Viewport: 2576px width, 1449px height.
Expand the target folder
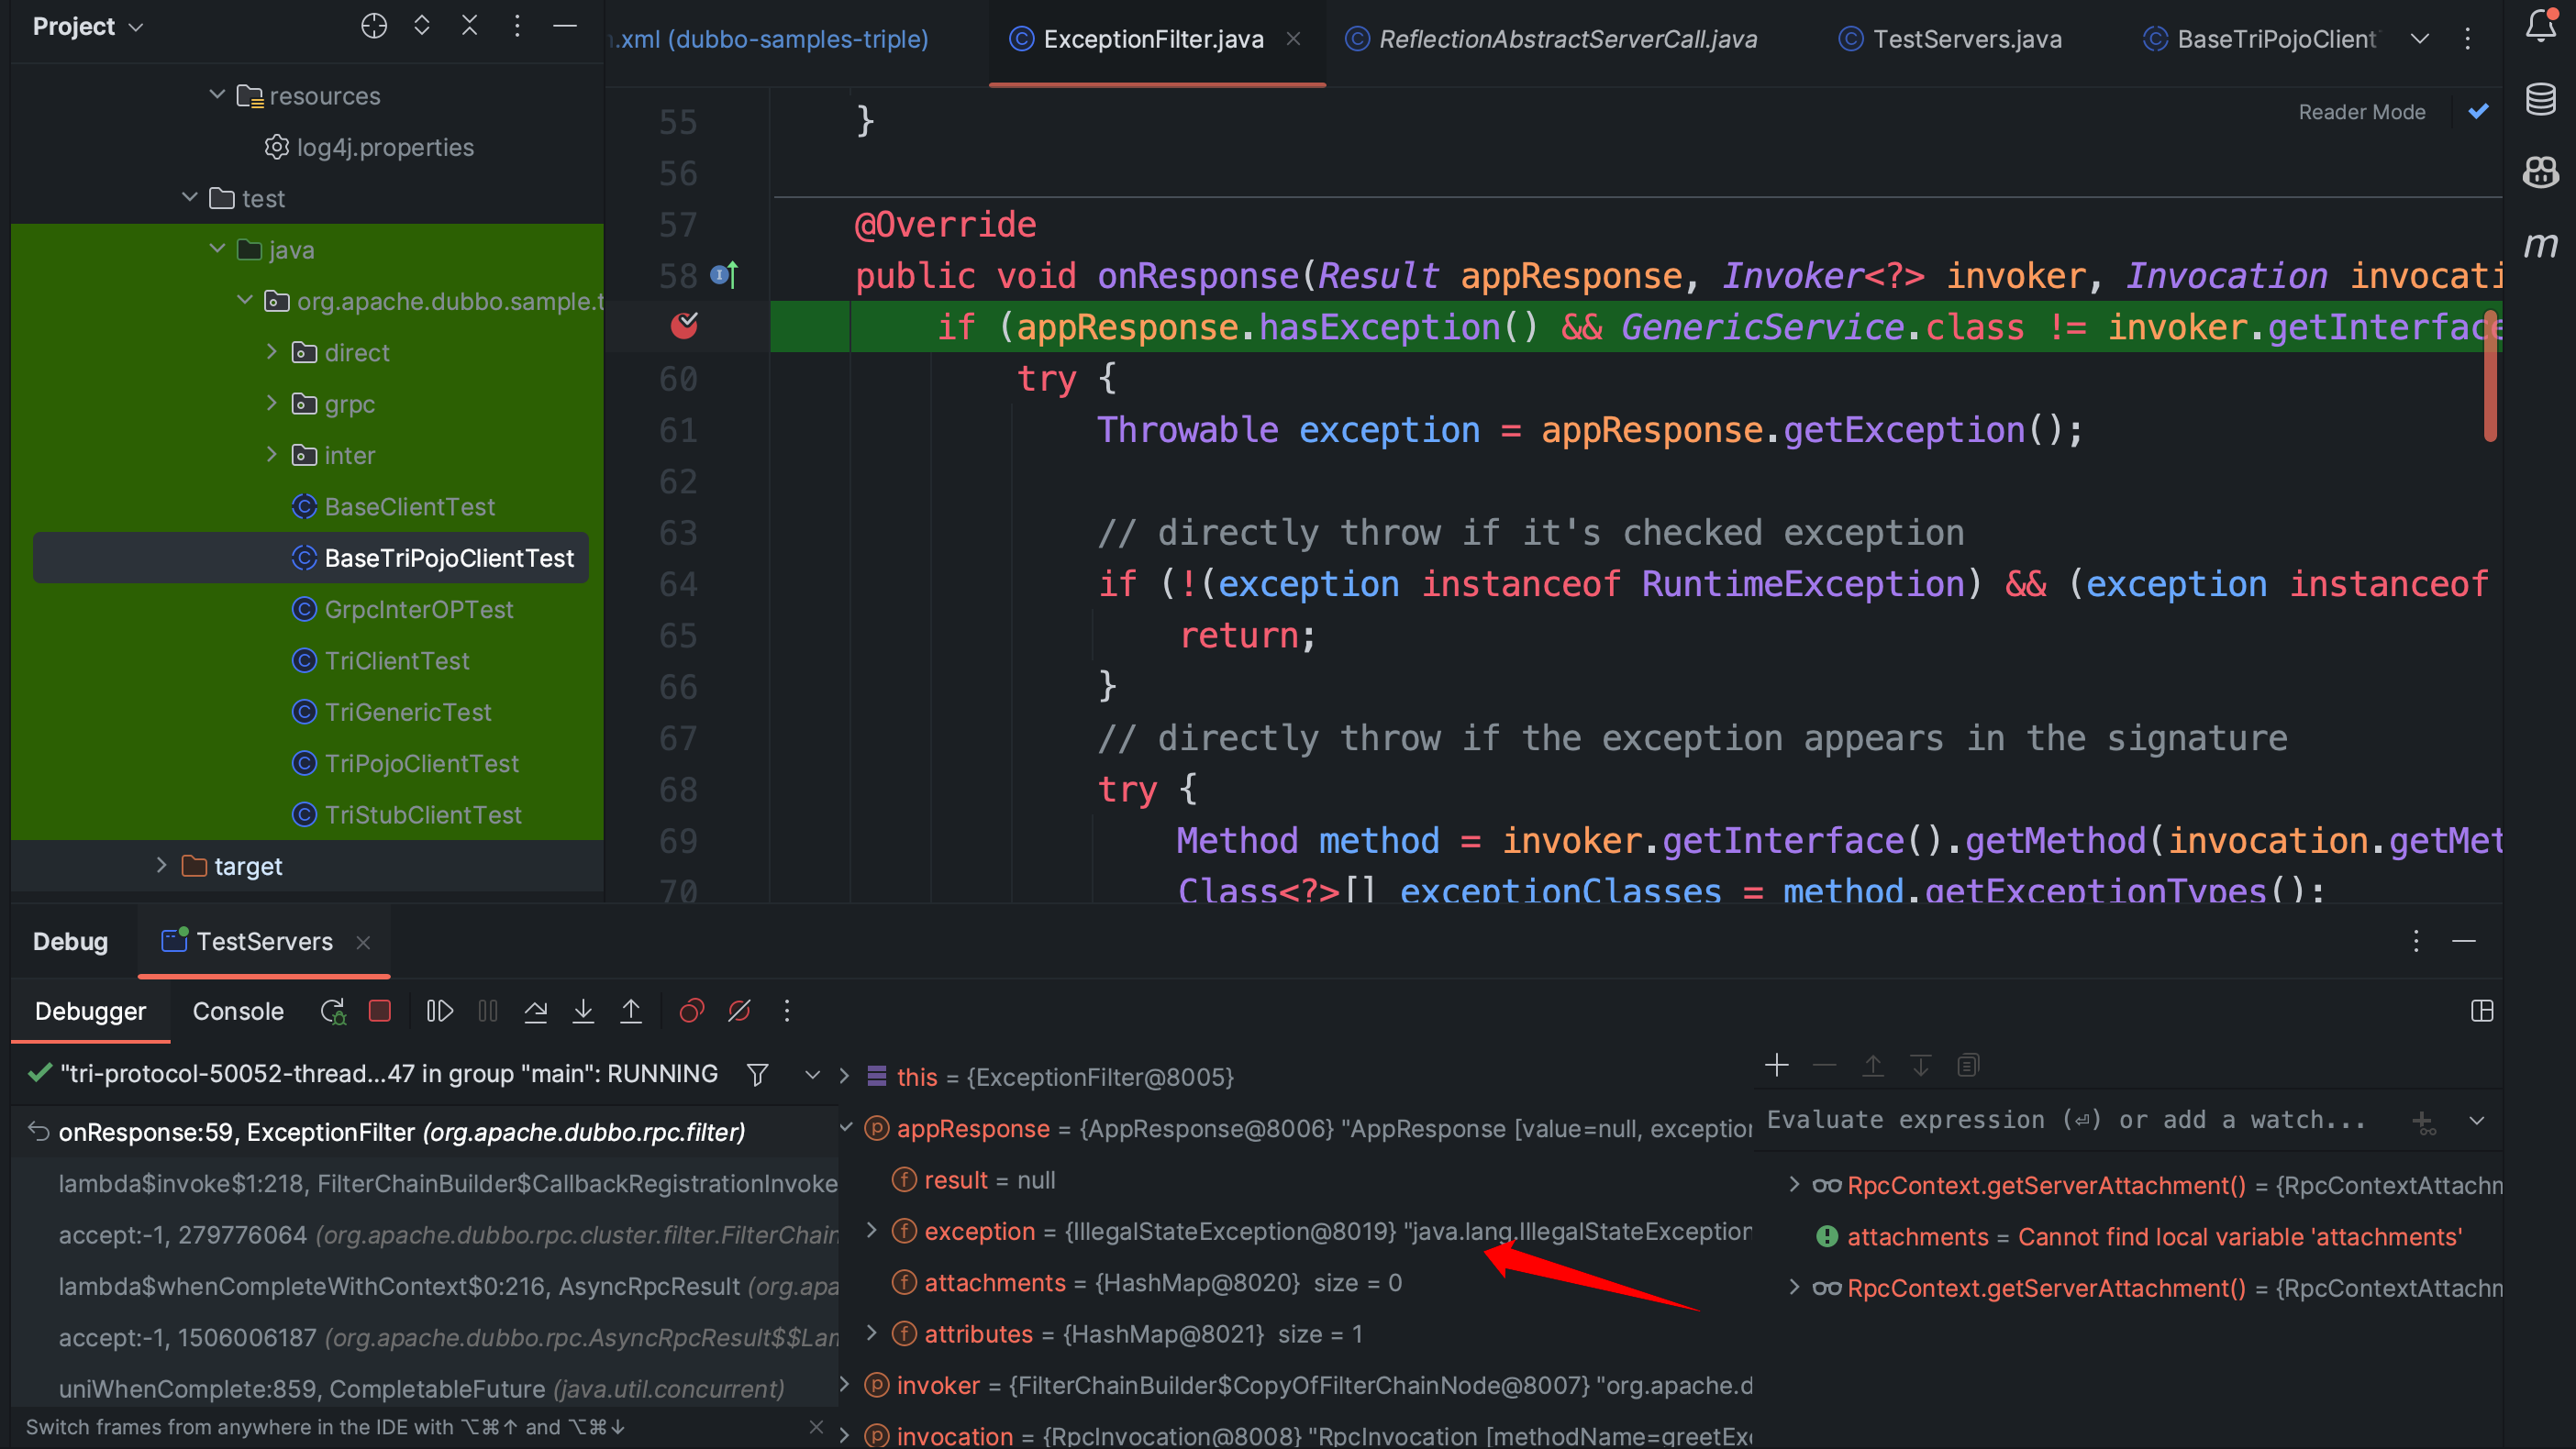point(162,864)
